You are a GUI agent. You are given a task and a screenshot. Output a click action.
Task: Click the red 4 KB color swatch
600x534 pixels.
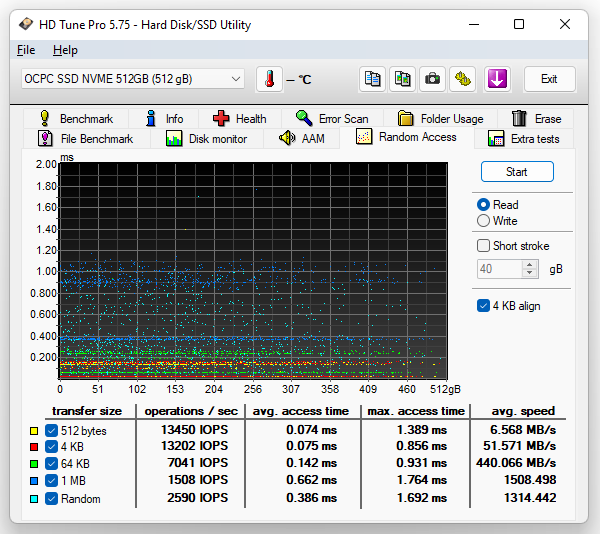[34, 447]
